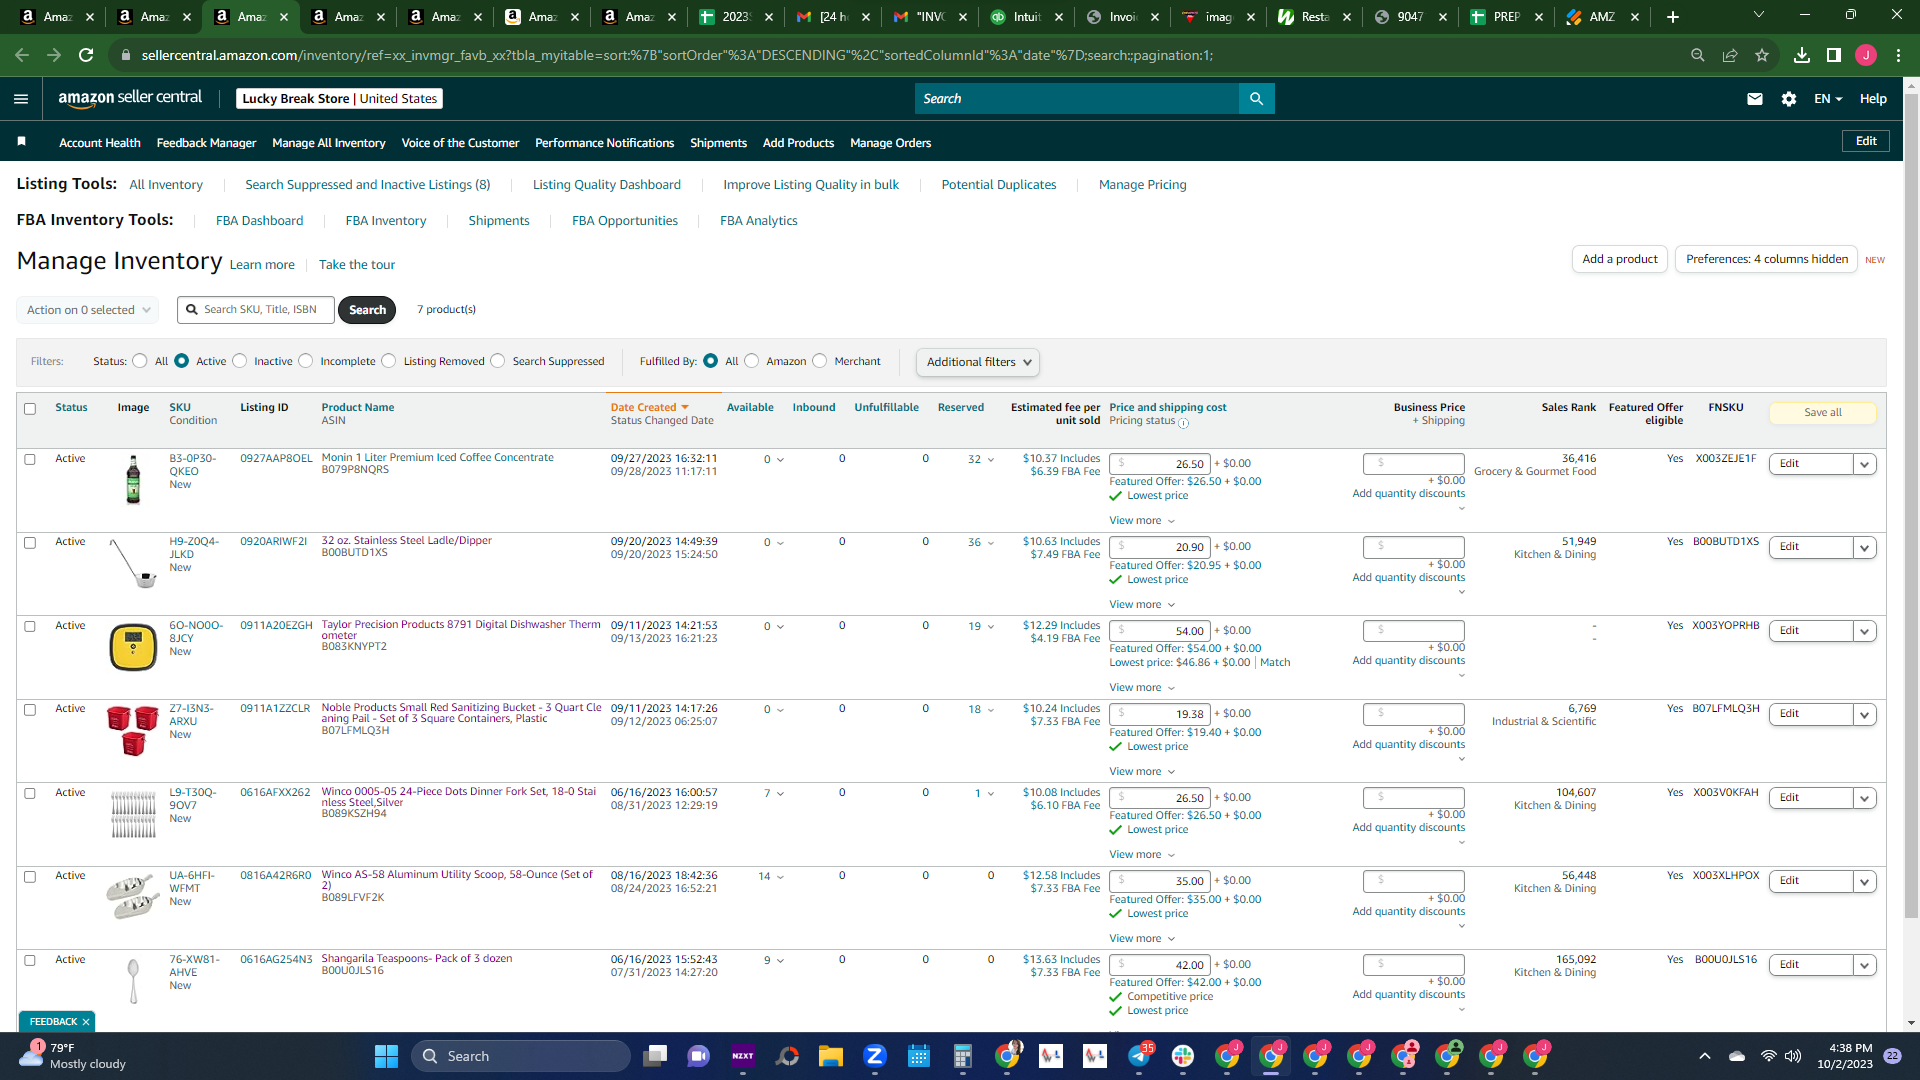Image resolution: width=1920 pixels, height=1080 pixels.
Task: Go to Voice of the Customer
Action: (460, 143)
